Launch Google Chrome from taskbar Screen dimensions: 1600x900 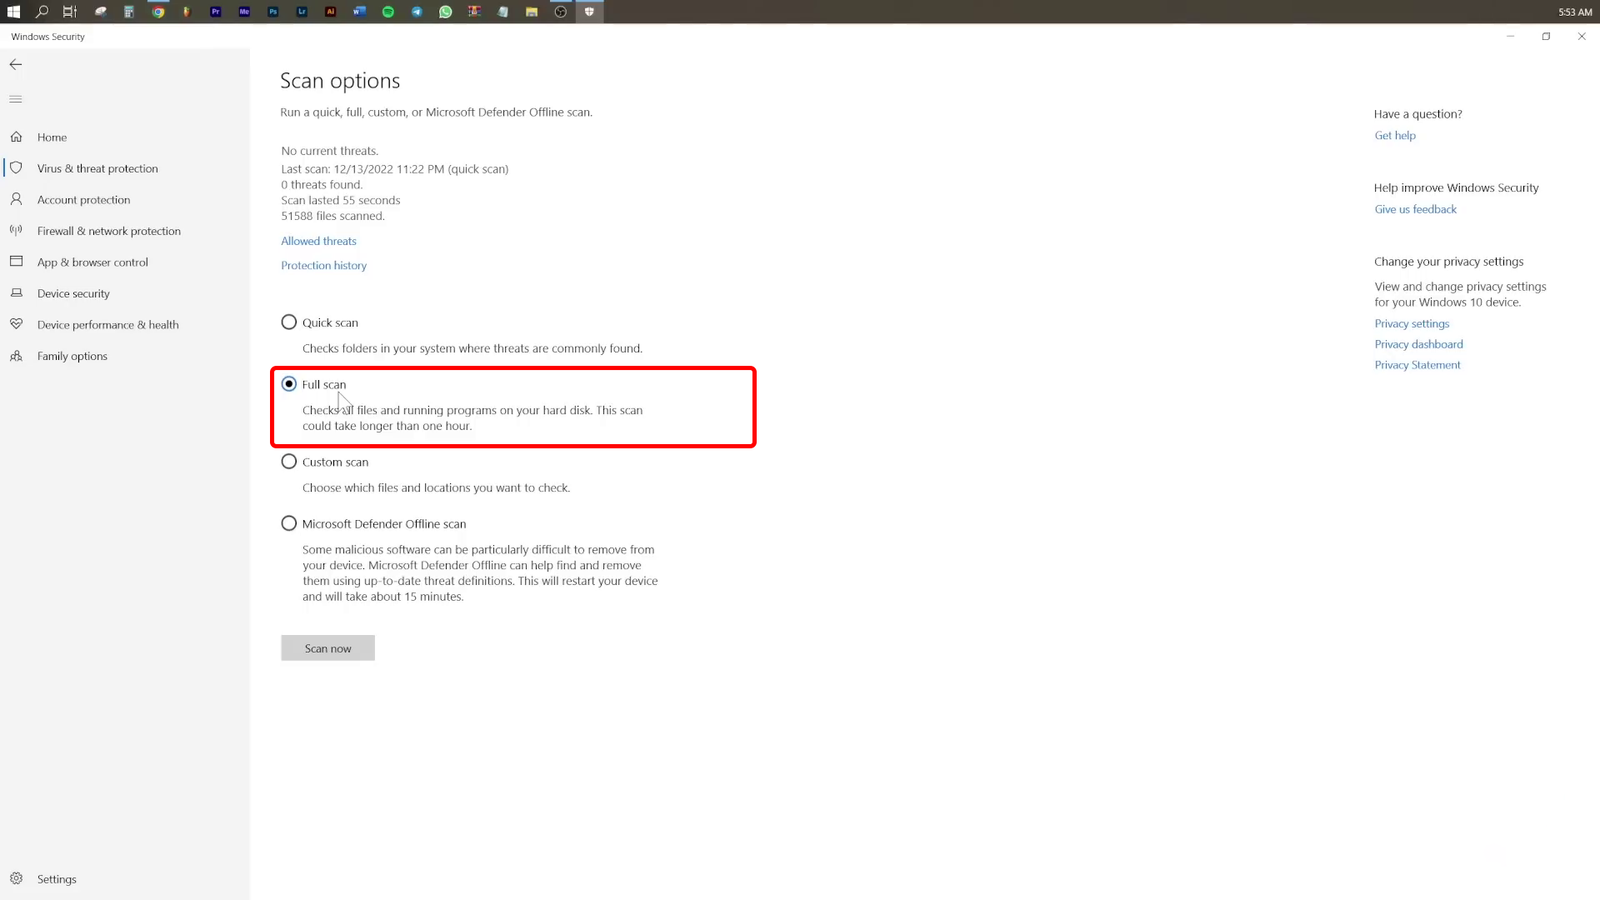[158, 12]
